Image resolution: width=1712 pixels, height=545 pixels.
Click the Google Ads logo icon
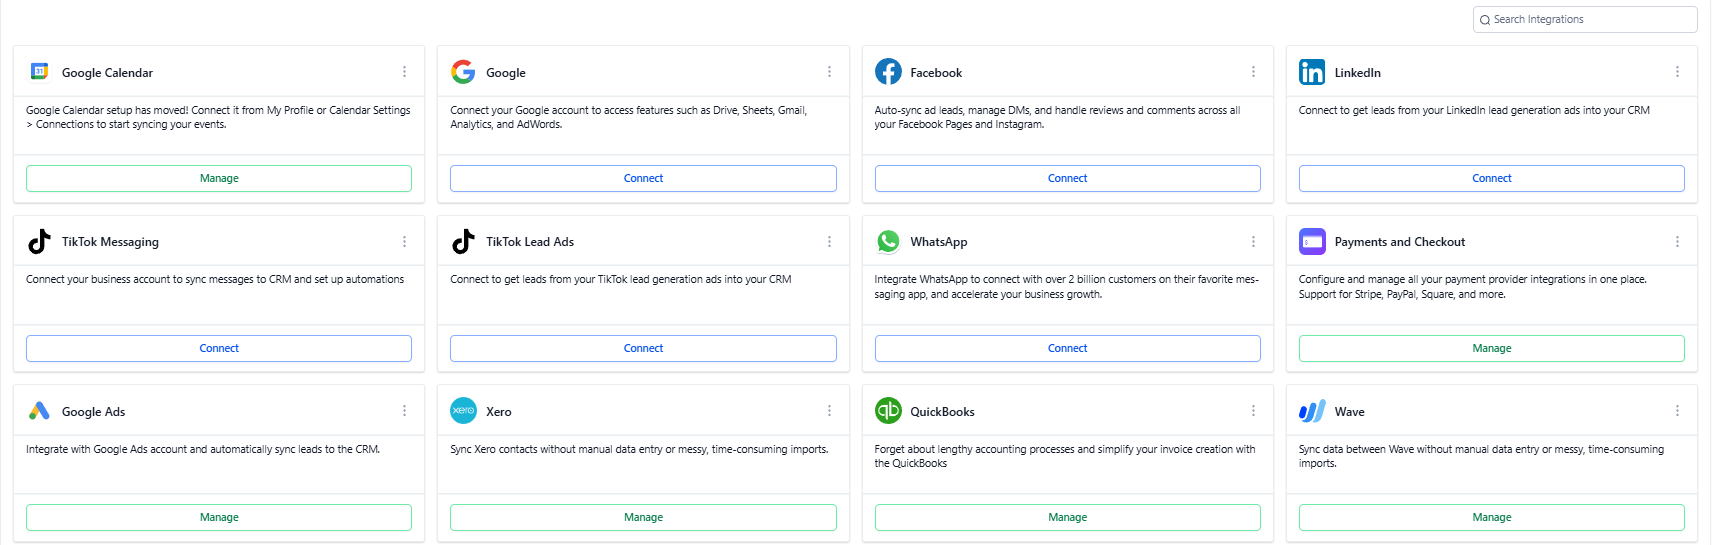pos(39,411)
